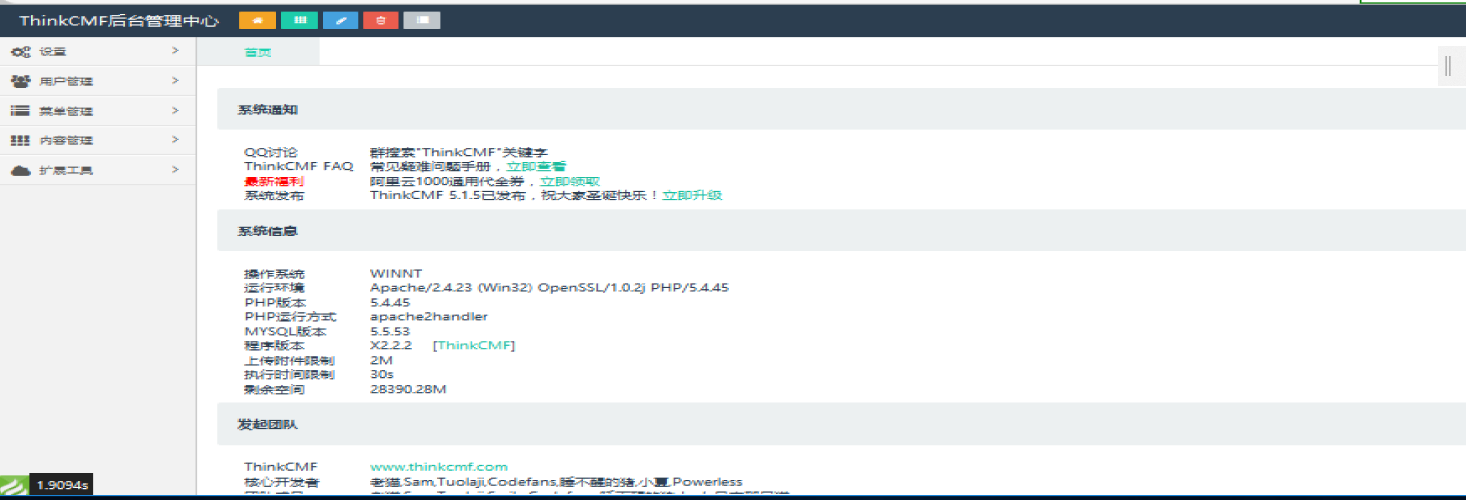Viewport: 1466px width, 500px height.
Task: Click the red 最新福利 label
Action: [274, 181]
